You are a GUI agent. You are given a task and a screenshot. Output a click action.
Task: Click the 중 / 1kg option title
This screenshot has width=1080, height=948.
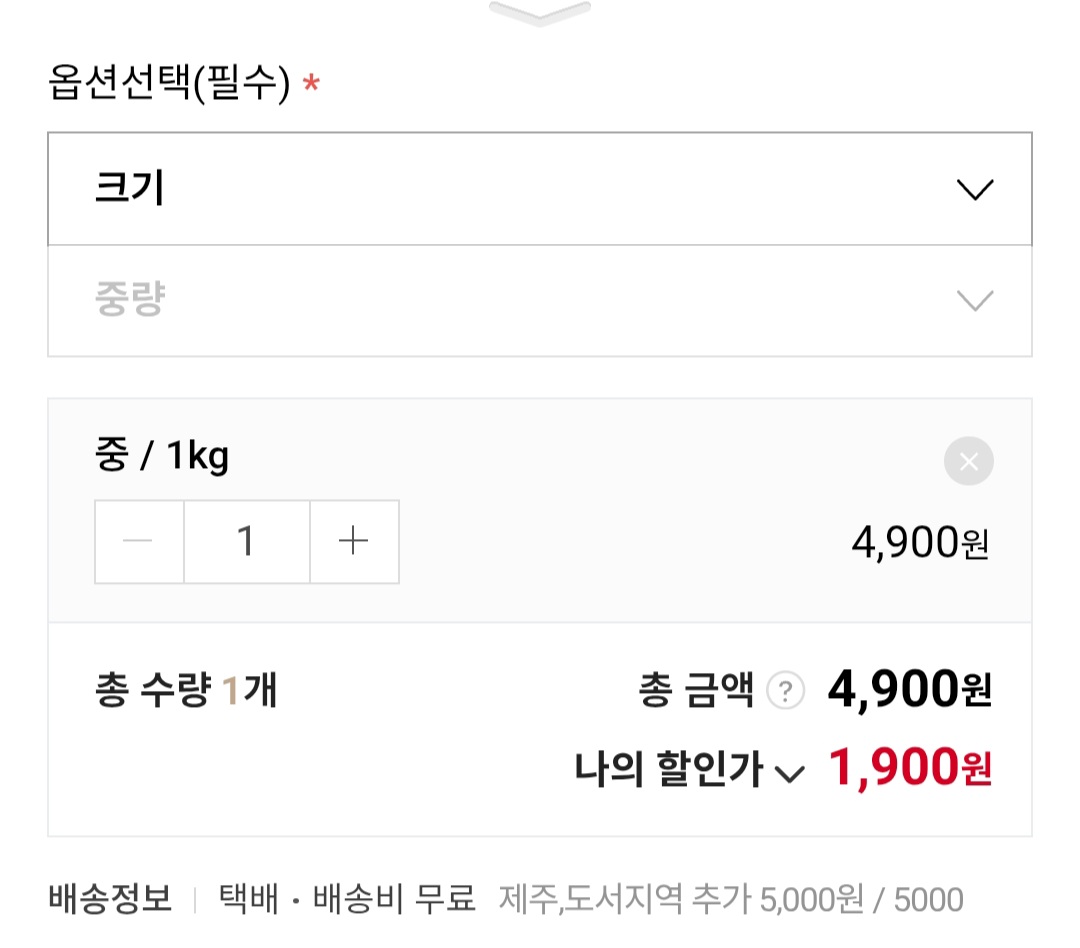(x=162, y=457)
